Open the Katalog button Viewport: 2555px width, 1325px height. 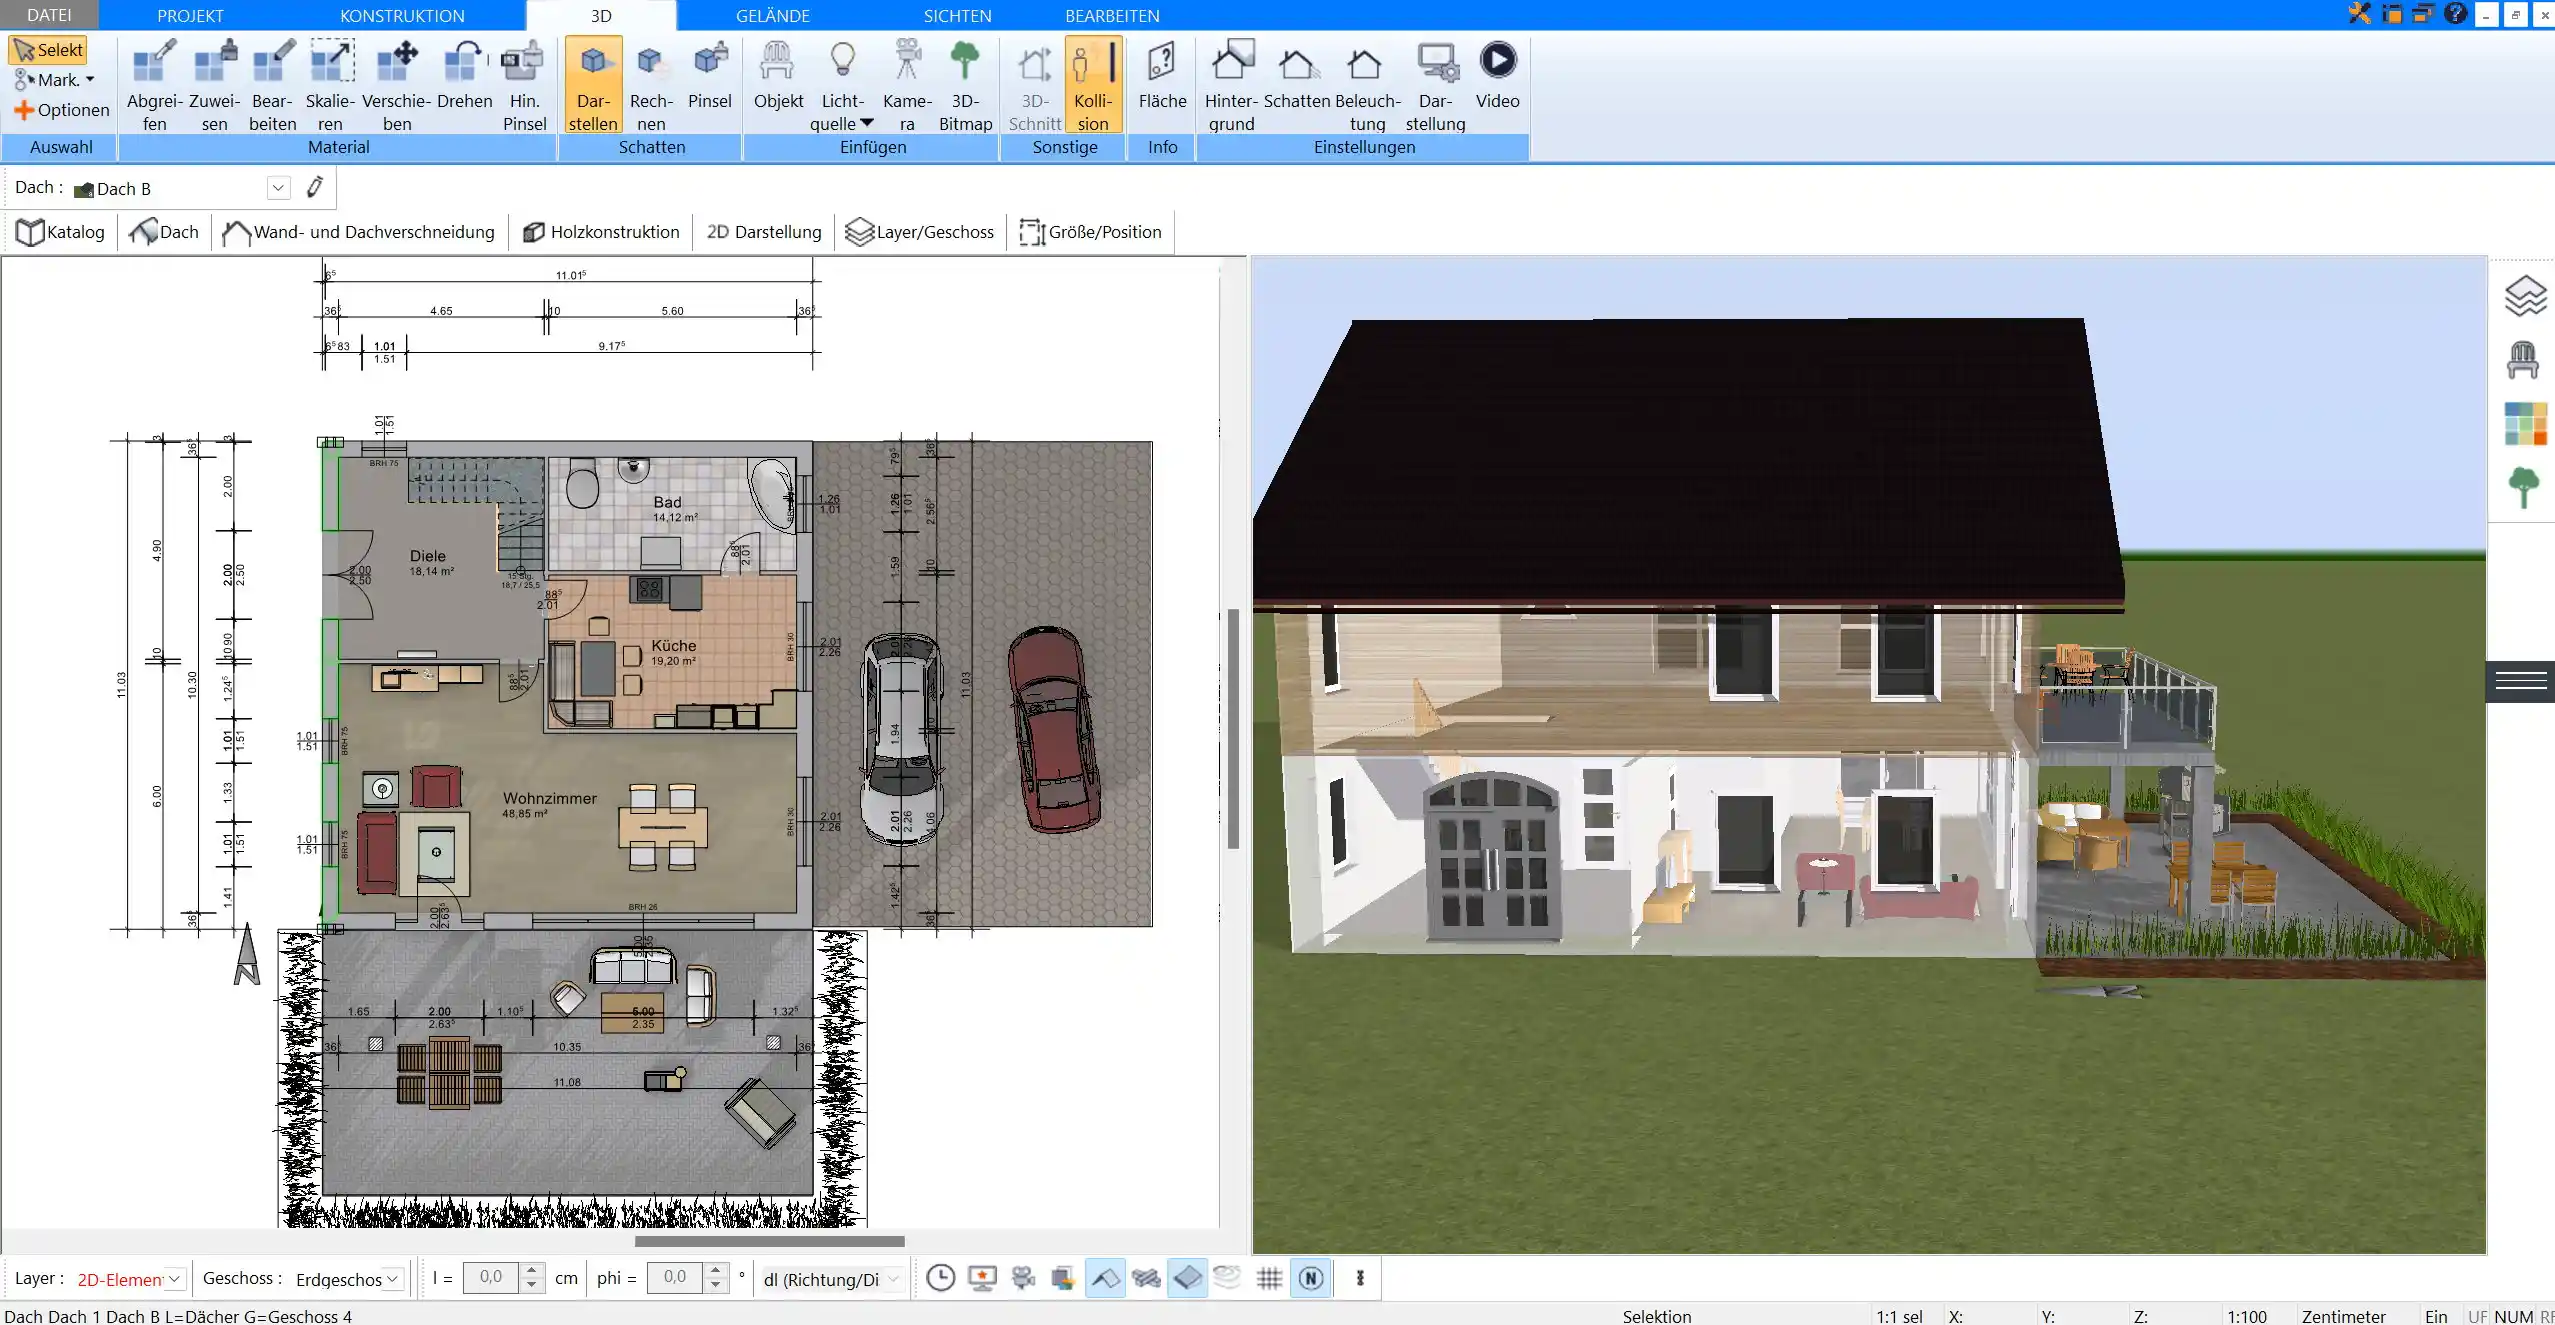point(60,232)
